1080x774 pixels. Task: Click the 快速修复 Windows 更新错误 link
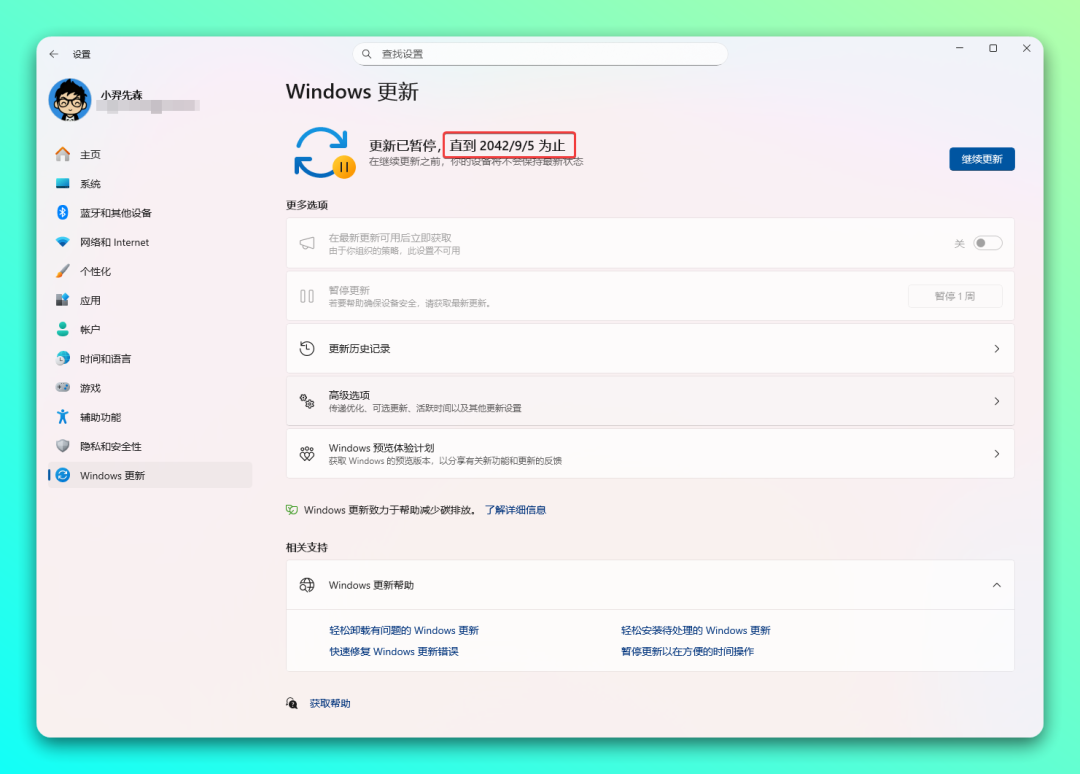click(394, 652)
